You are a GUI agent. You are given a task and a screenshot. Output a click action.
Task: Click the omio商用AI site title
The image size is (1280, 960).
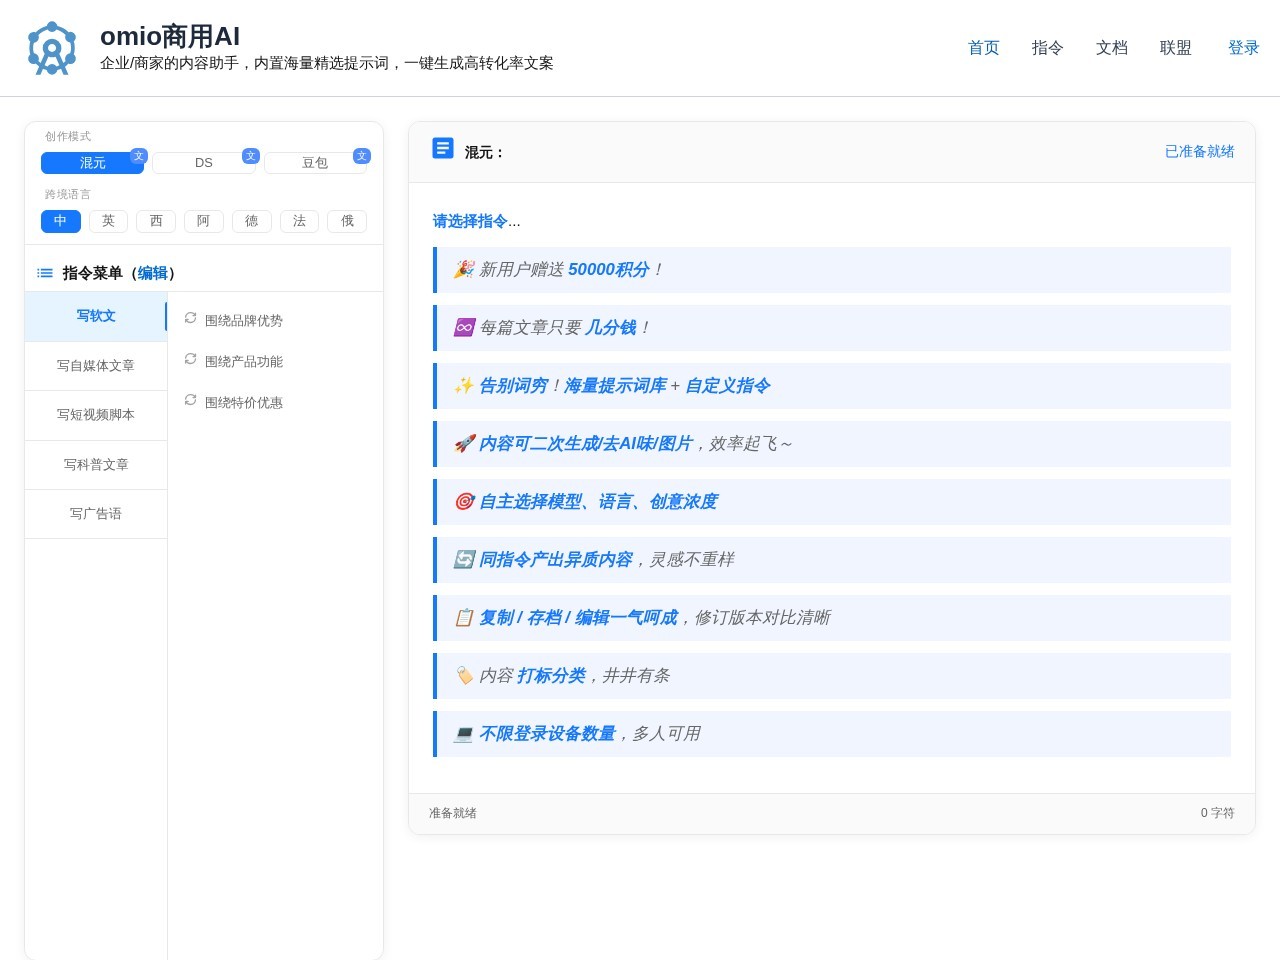(x=170, y=36)
